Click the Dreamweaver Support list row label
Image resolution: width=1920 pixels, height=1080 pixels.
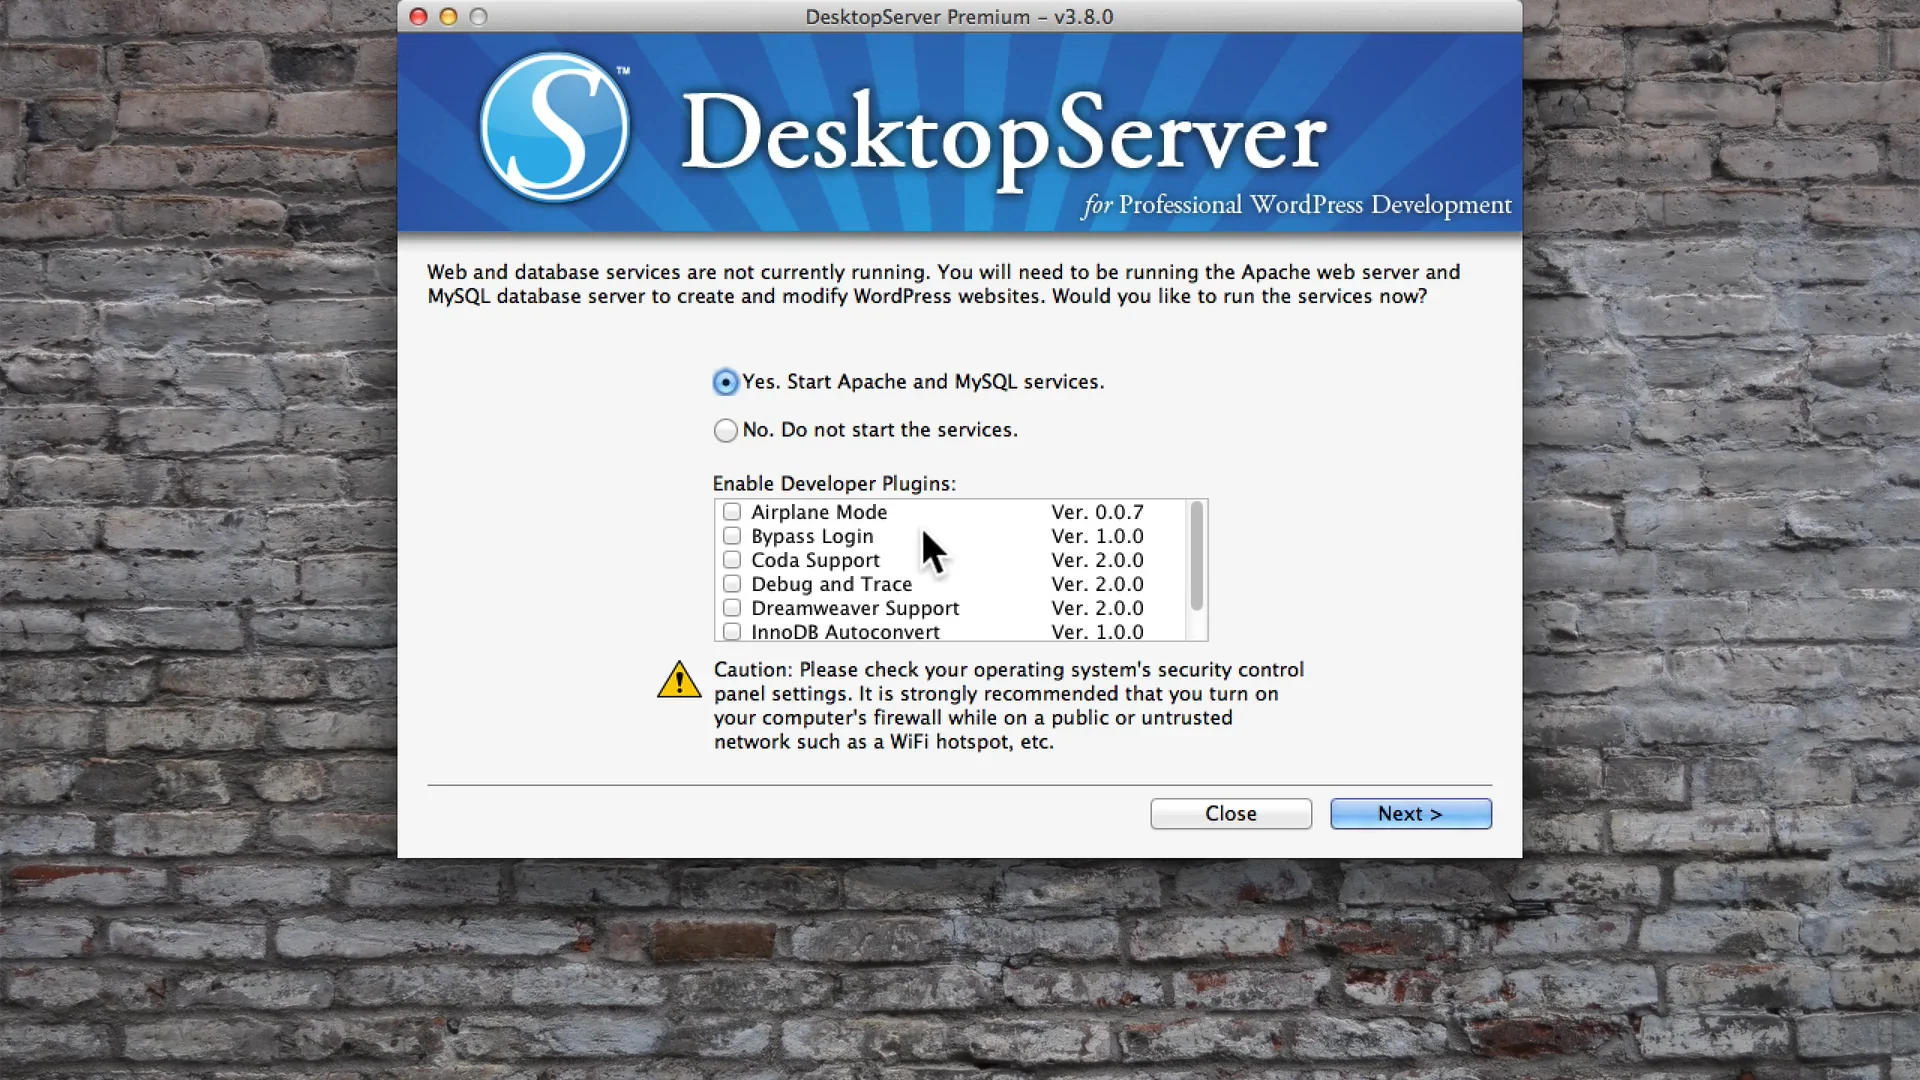855,608
